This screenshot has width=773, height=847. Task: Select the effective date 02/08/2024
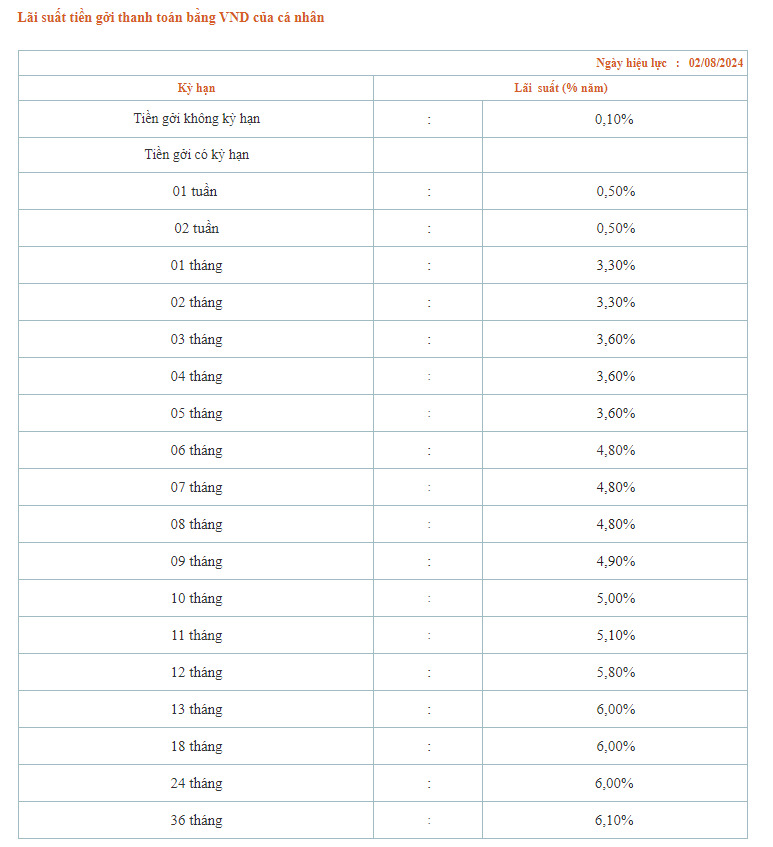coord(716,63)
